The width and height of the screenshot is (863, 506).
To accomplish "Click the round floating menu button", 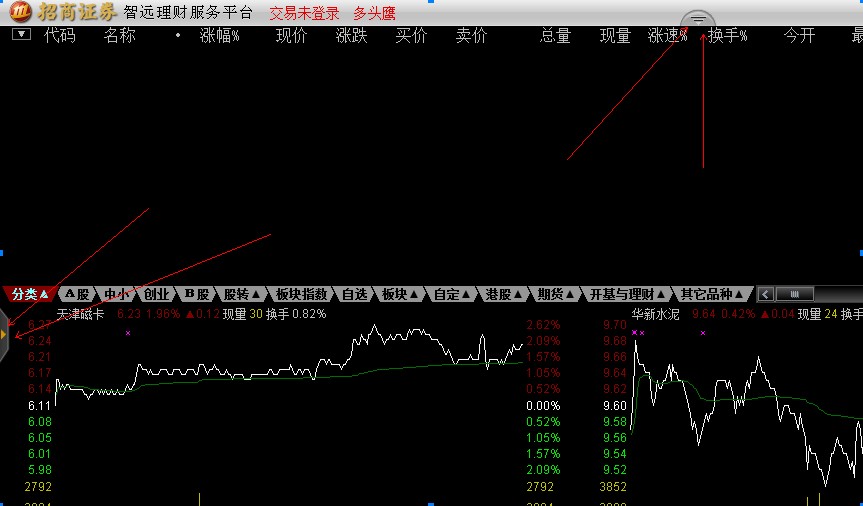I will click(698, 20).
